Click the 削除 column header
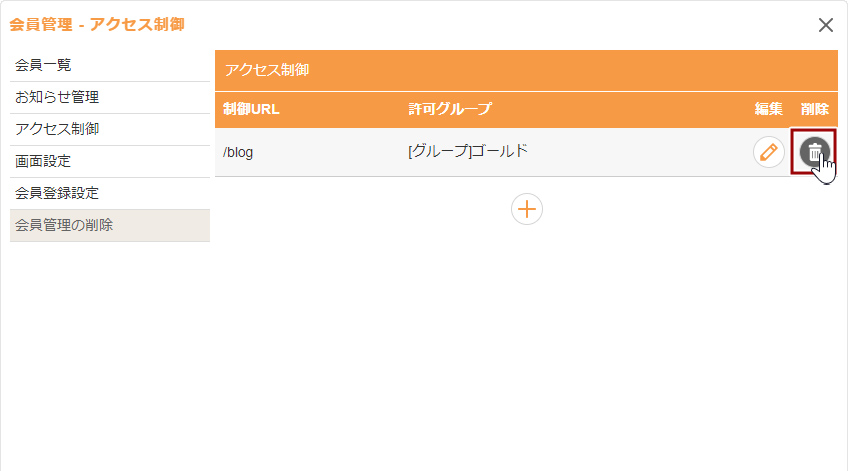Viewport: 848px width, 471px height. [814, 109]
